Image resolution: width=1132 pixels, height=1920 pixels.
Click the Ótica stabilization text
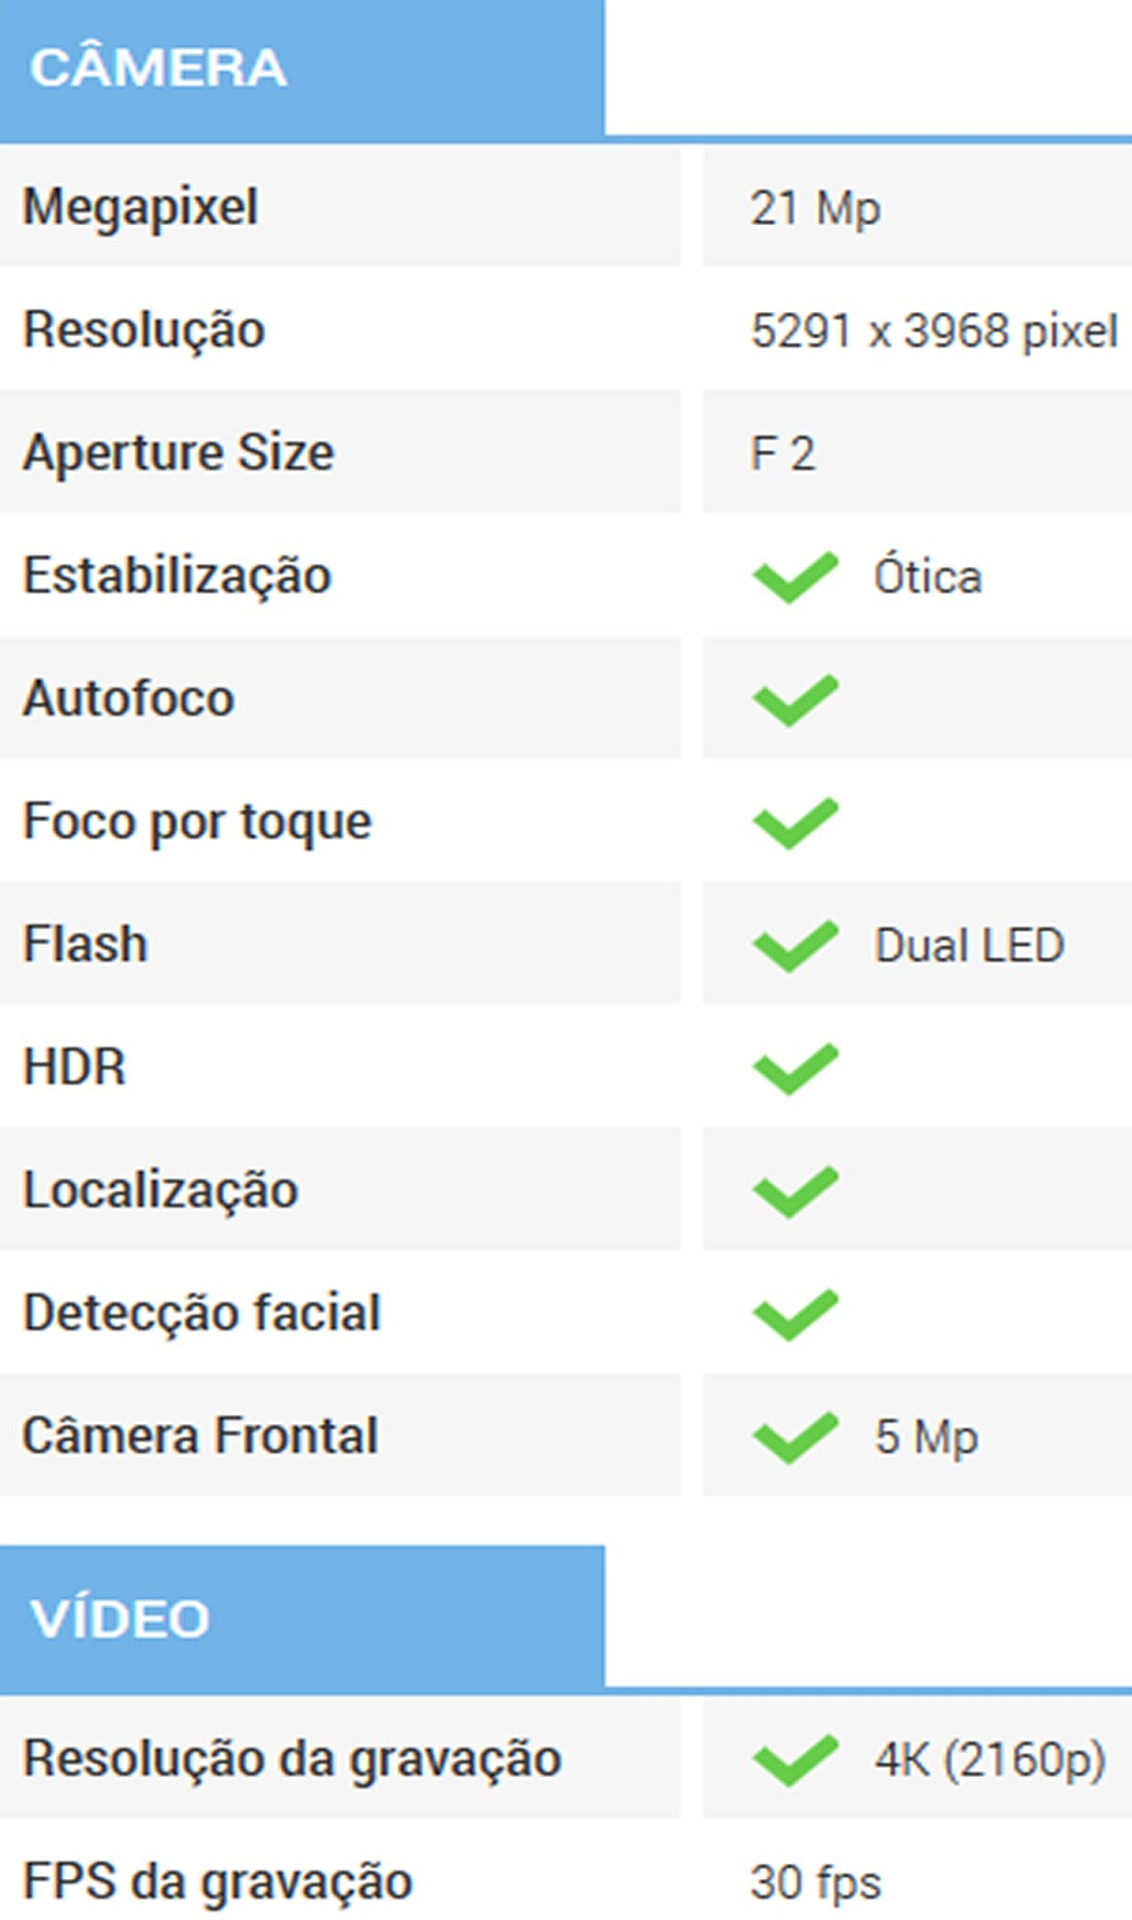[x=927, y=577]
